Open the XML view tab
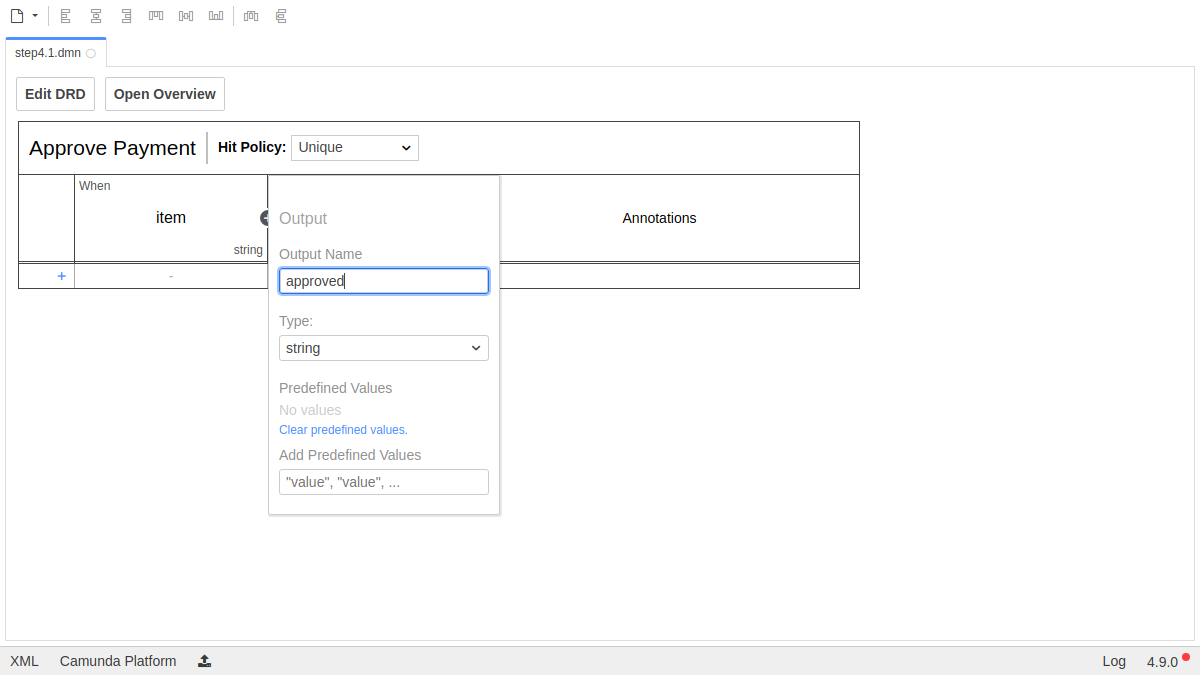 coord(24,661)
